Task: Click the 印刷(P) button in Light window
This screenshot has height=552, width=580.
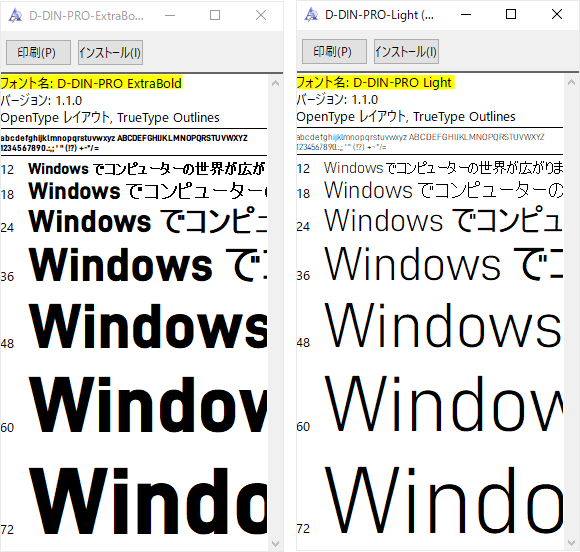Action: click(x=334, y=51)
